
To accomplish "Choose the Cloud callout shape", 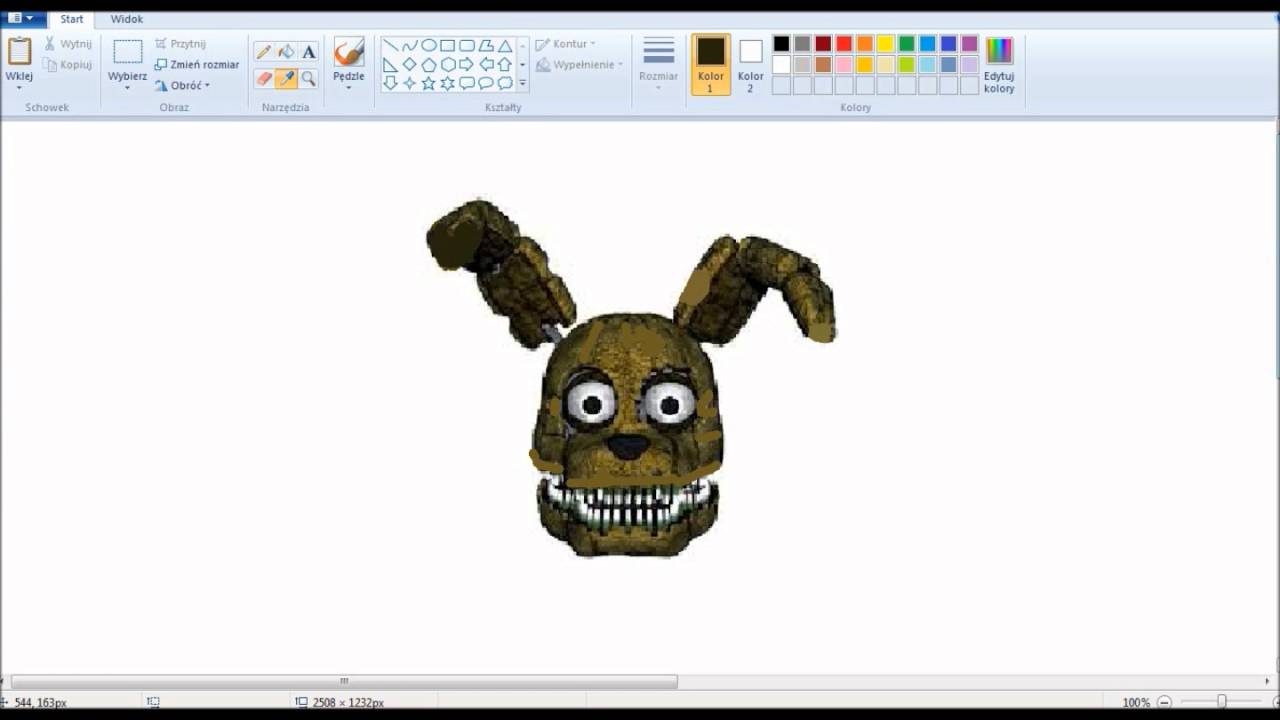I will (x=505, y=84).
